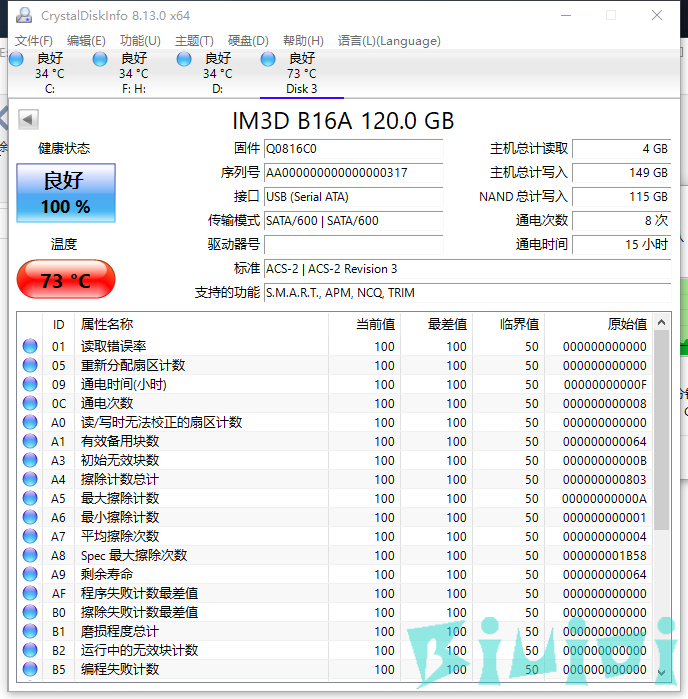This screenshot has height=699, width=688.
Task: Click the disk title IM3D B16A 120.0 GB
Action: click(x=343, y=121)
